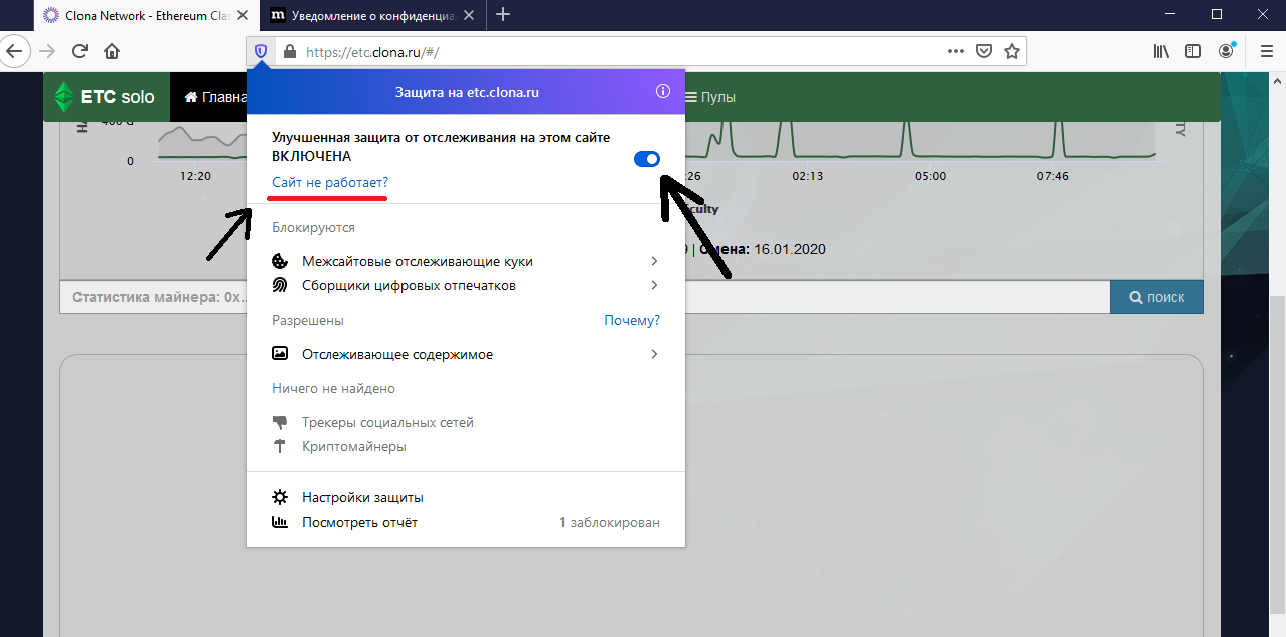Click the tracking protection shield icon
The height and width of the screenshot is (637, 1286).
point(262,51)
